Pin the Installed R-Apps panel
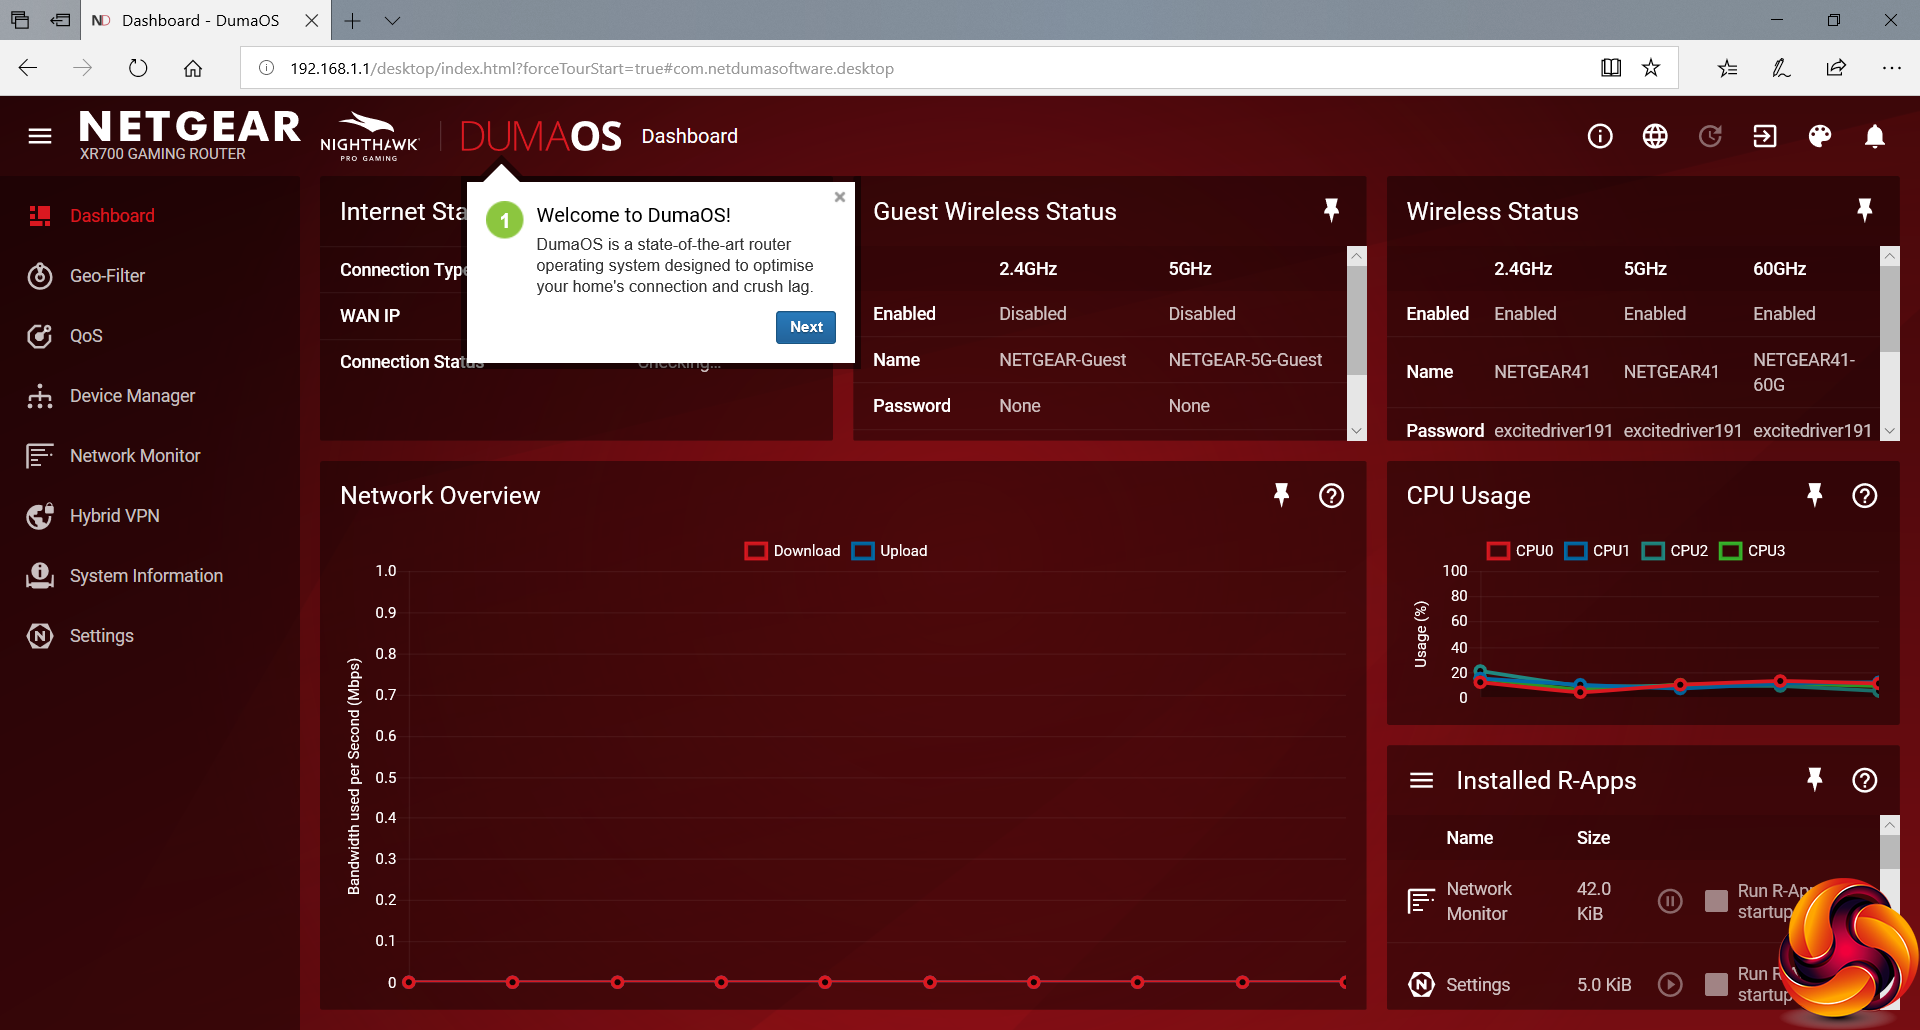The image size is (1920, 1030). pyautogui.click(x=1814, y=780)
